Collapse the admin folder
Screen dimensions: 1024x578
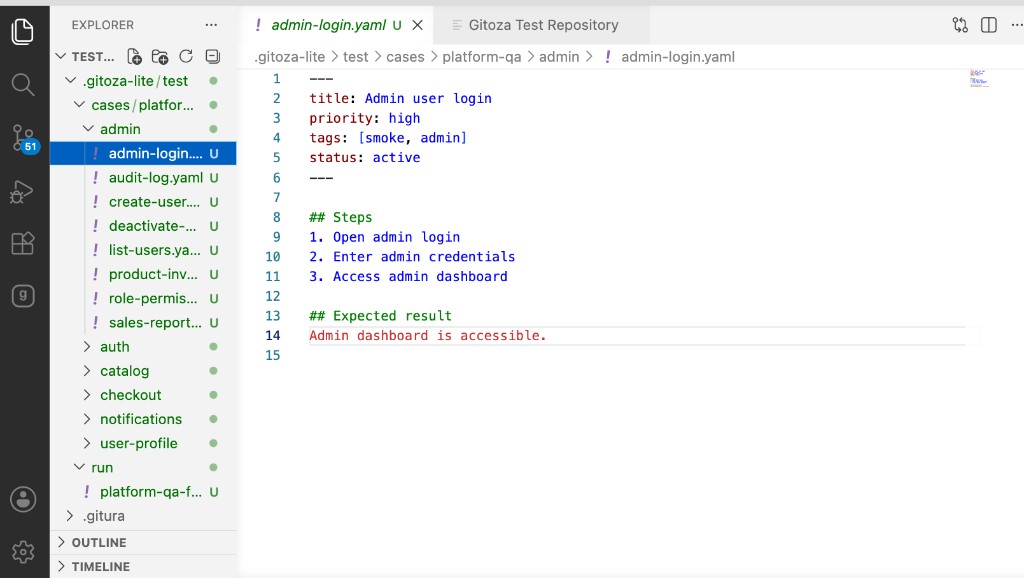pos(88,129)
